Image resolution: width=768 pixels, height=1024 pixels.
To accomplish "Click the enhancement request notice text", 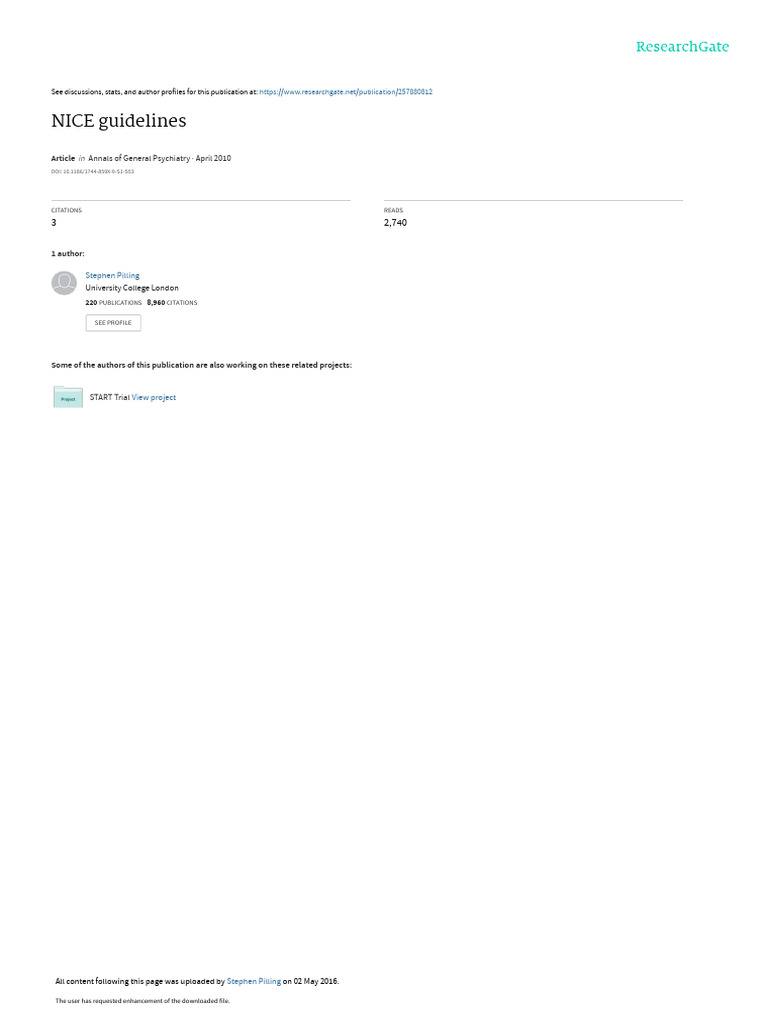I will (142, 1000).
